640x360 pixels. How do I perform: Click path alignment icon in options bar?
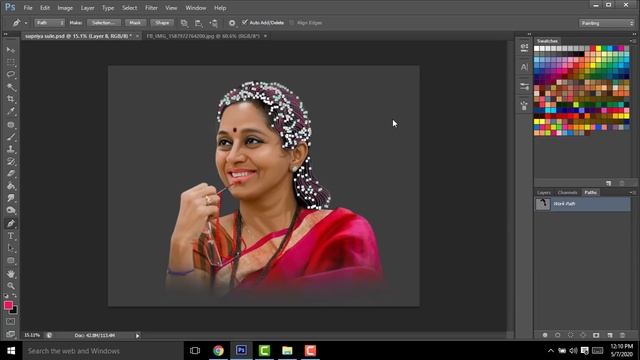pyautogui.click(x=199, y=23)
